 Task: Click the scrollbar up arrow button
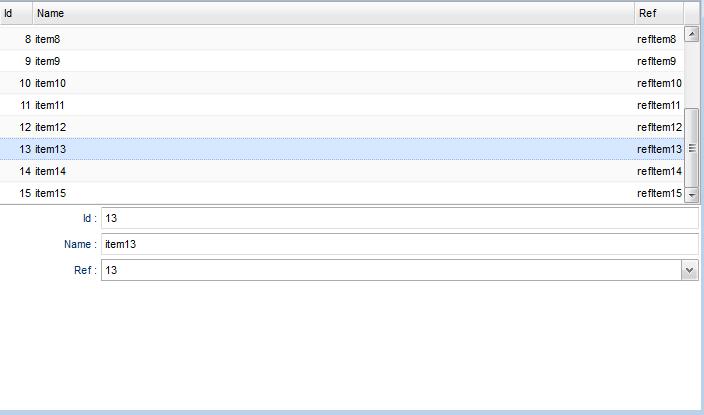pos(691,34)
